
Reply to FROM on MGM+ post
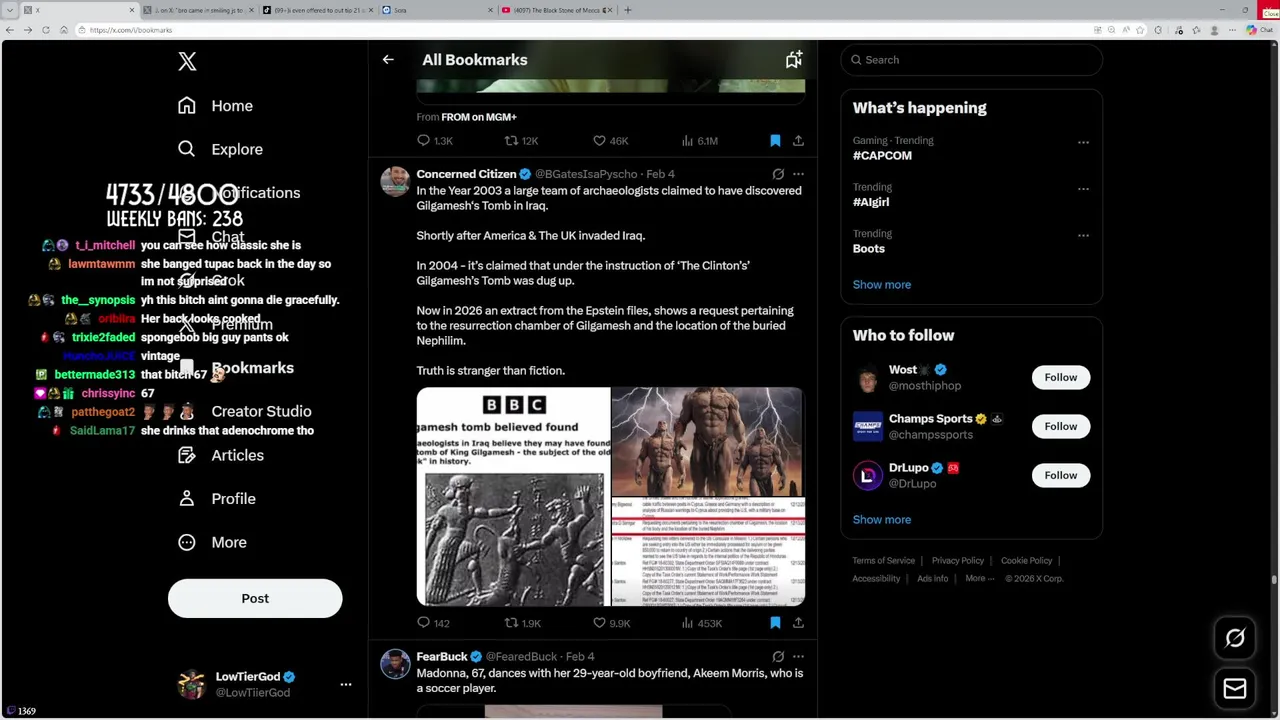coord(435,141)
